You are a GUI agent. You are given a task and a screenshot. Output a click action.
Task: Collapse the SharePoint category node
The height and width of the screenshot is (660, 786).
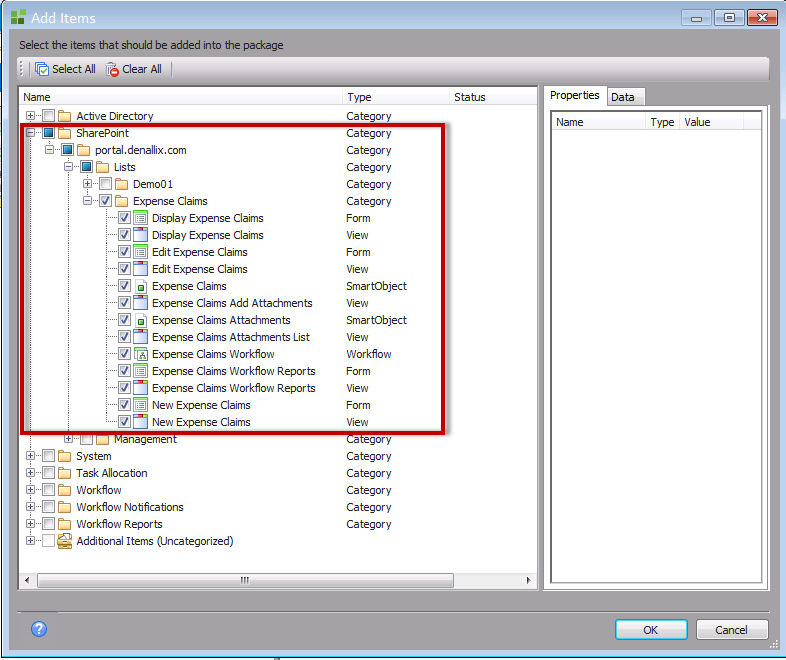pos(31,133)
